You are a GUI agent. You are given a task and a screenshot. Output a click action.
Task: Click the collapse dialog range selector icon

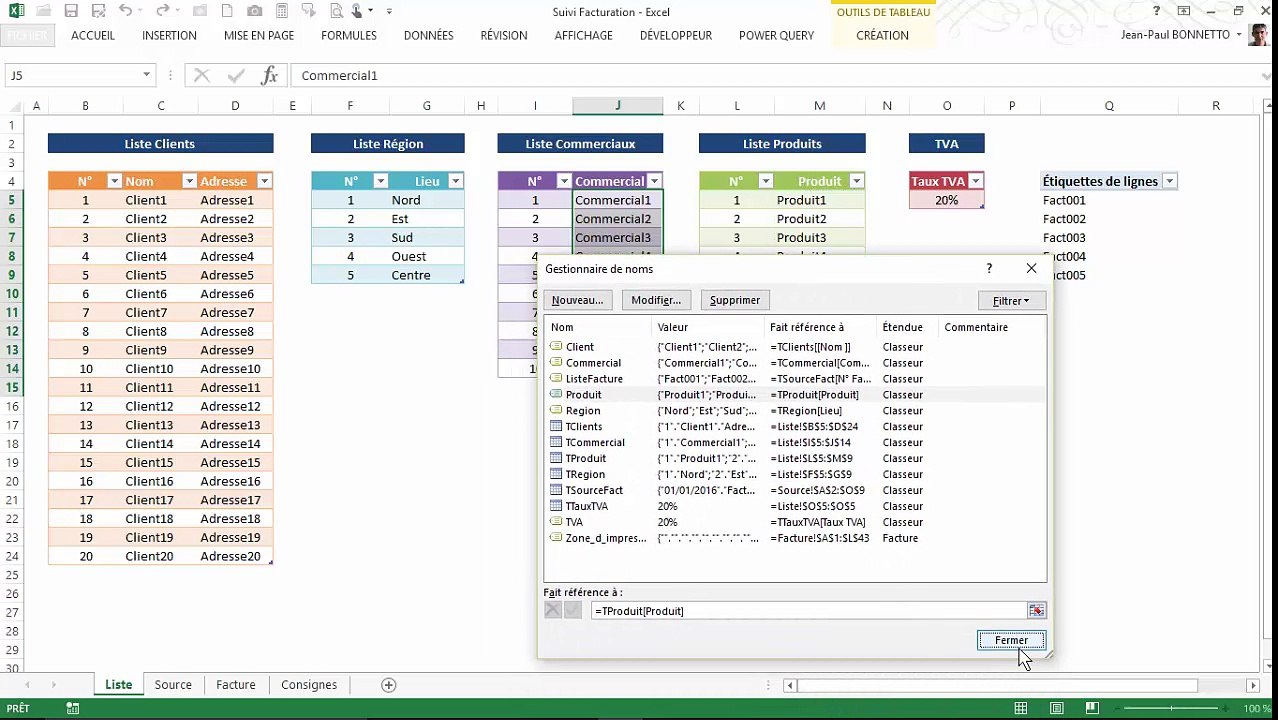(x=1036, y=610)
